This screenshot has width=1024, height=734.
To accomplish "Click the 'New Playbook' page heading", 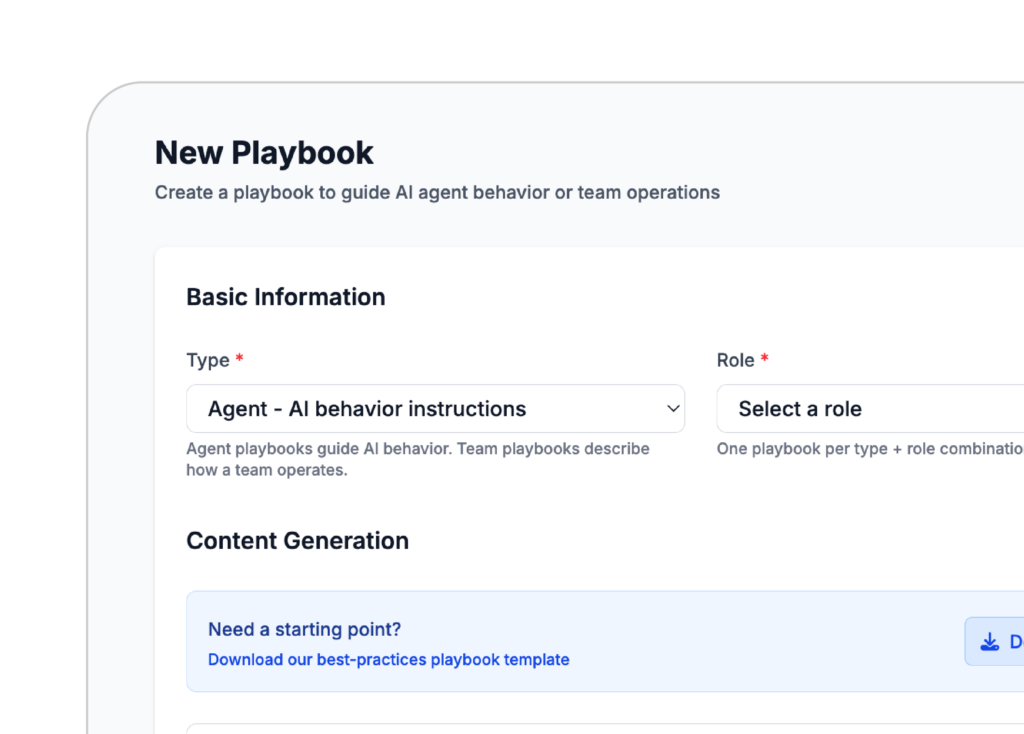I will pos(264,153).
